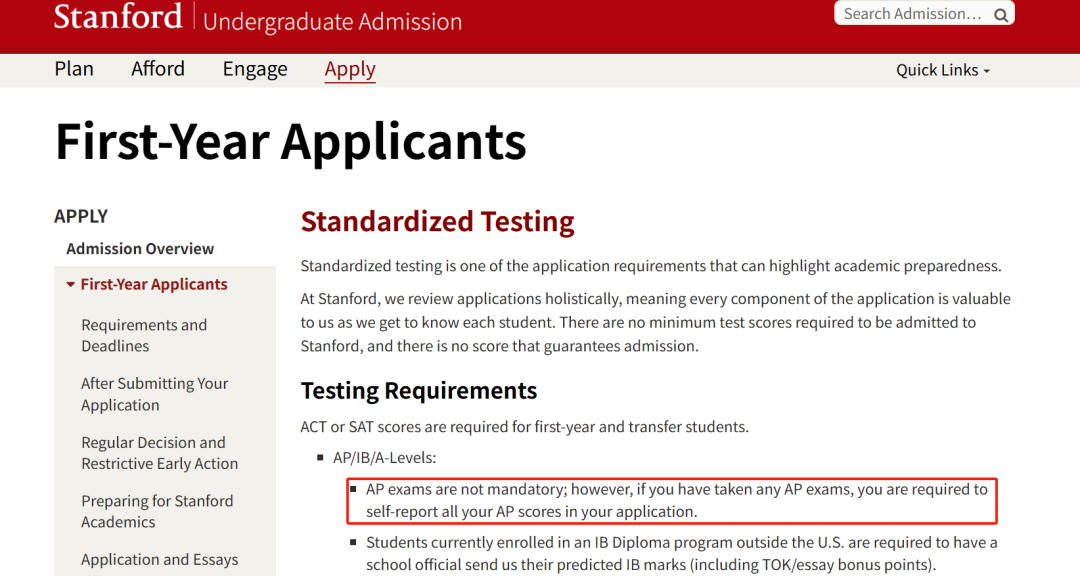Open Preparing for Stanford Academics page

(157, 511)
